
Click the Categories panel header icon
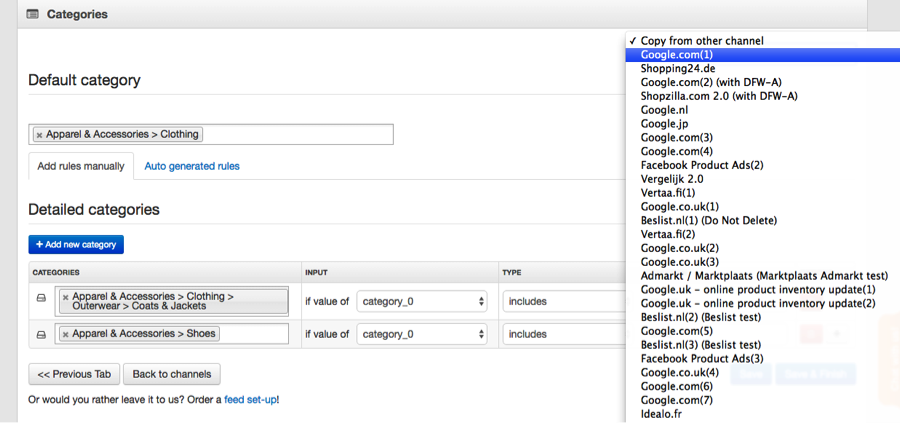click(x=33, y=14)
